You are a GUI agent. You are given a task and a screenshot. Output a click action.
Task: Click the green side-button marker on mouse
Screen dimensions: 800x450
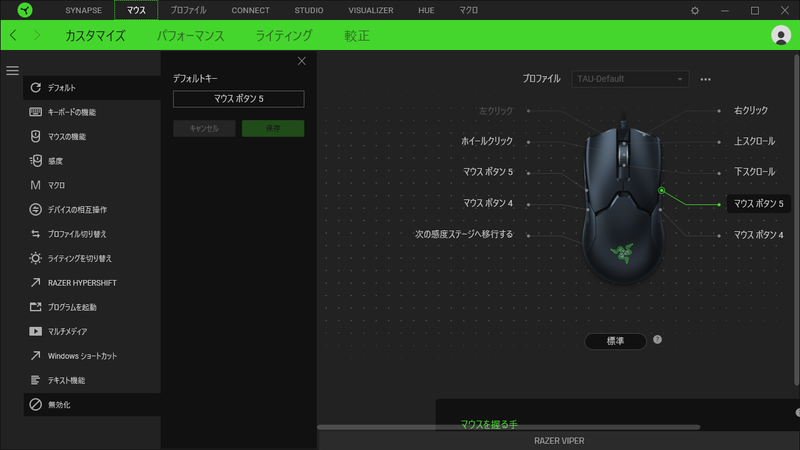click(x=661, y=190)
